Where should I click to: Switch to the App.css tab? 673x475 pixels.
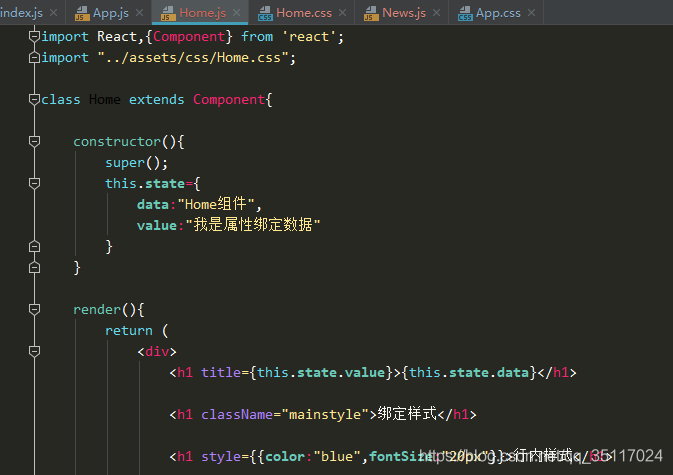(498, 13)
